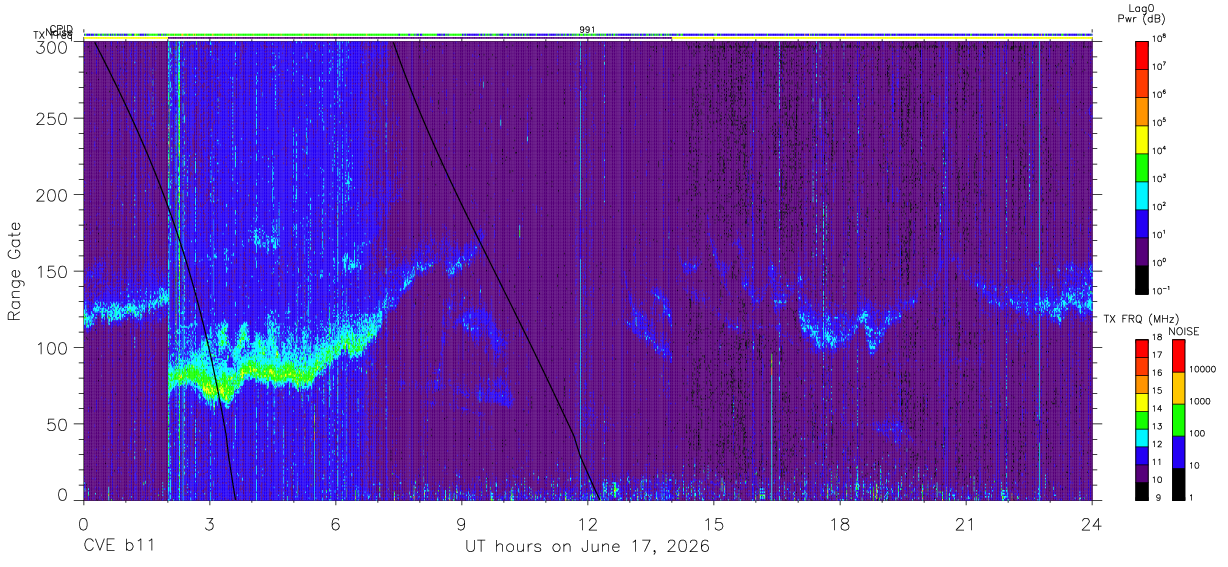Click the Range Gate tick label '100'
Viewport: 1228px width, 567px height.
point(51,348)
